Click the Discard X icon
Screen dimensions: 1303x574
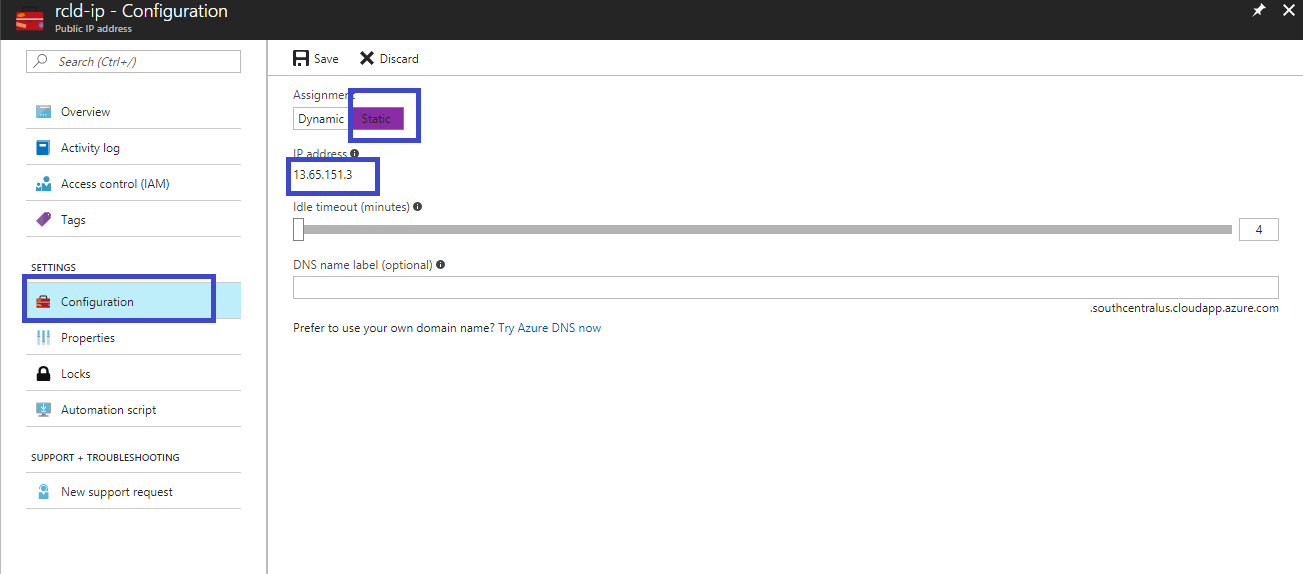[367, 59]
